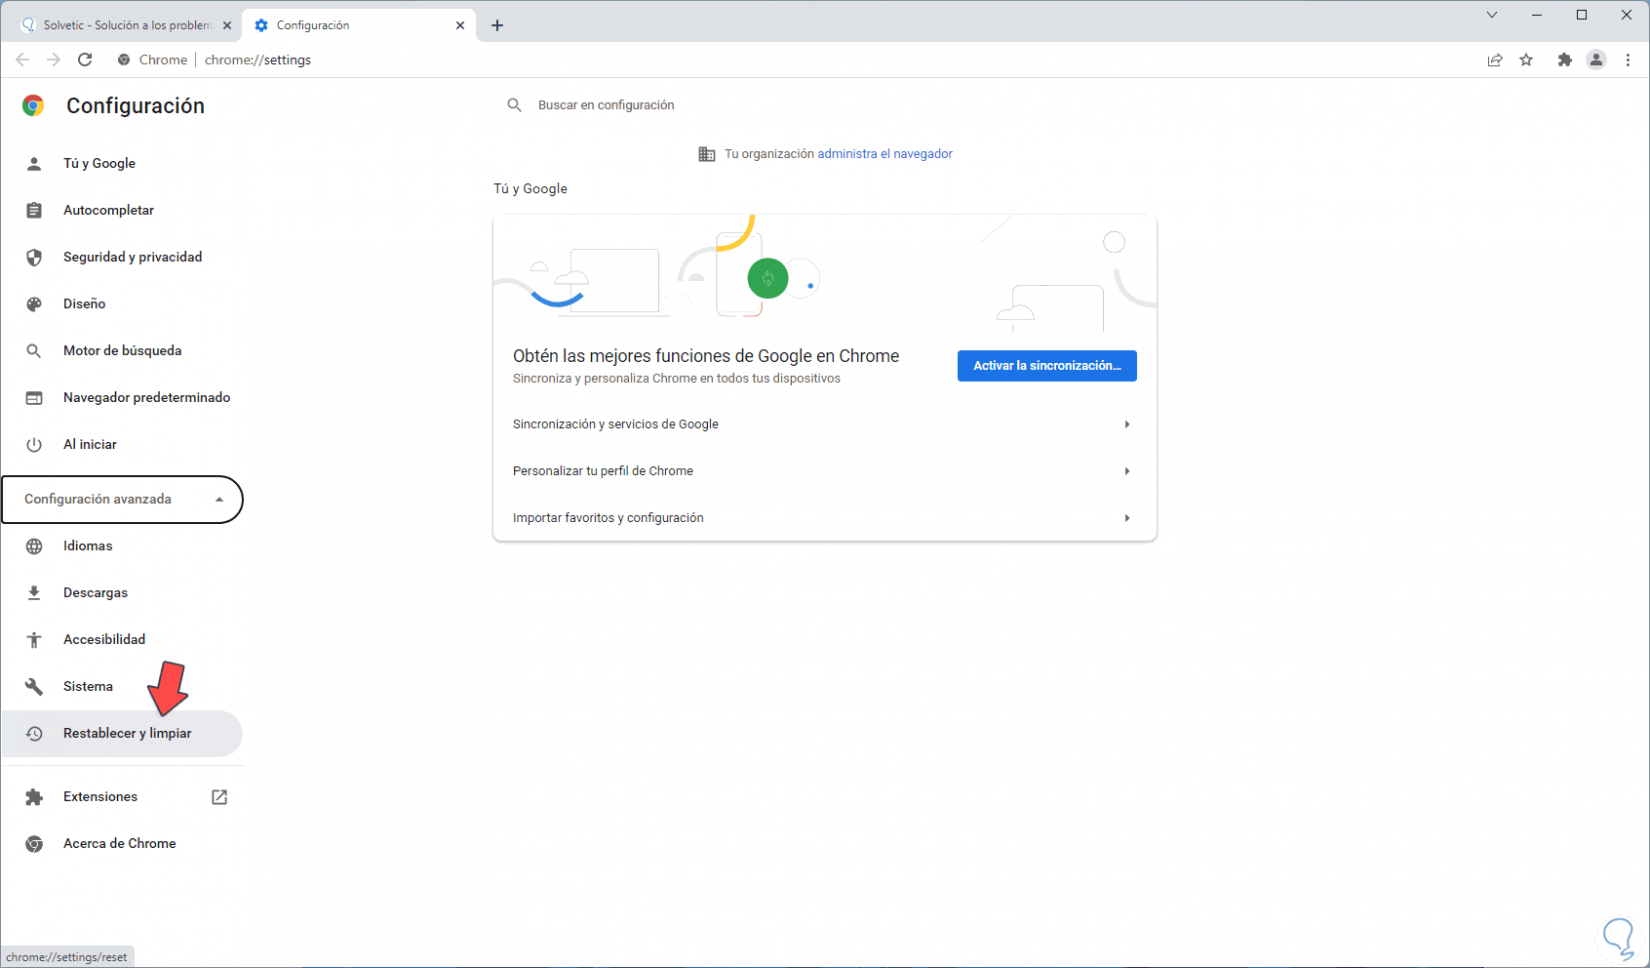Open Diseño settings section
Image resolution: width=1650 pixels, height=968 pixels.
122,304
